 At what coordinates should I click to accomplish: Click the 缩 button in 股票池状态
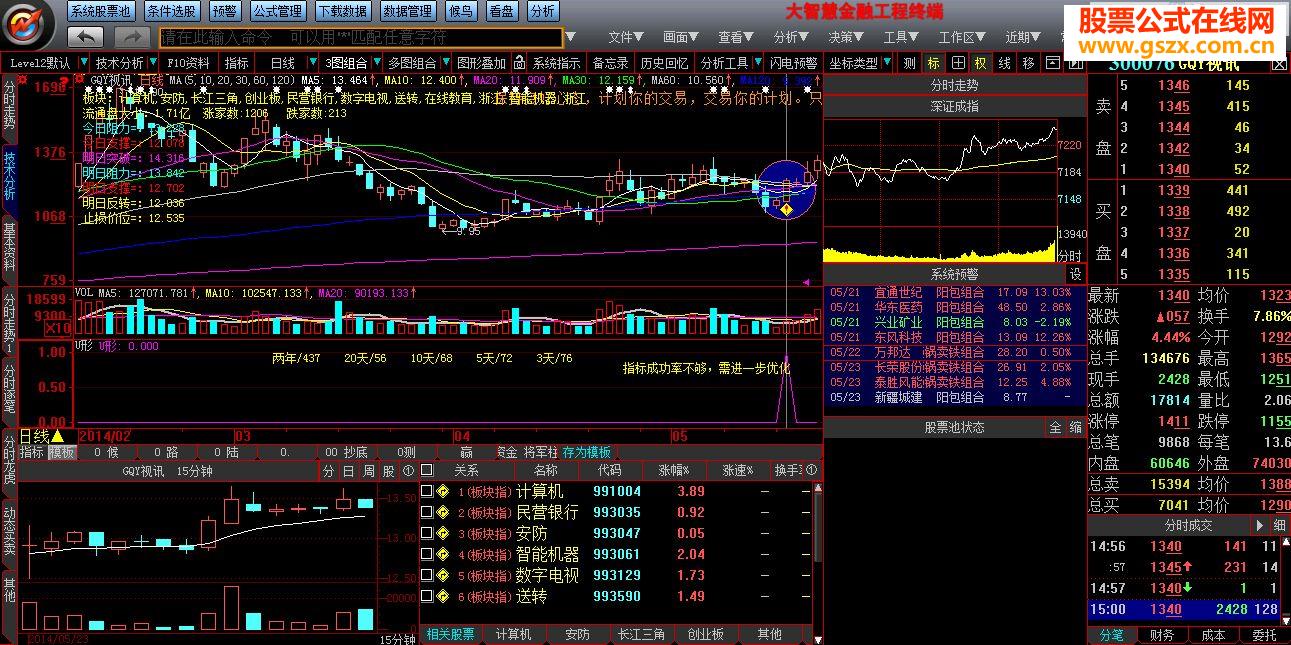tap(1075, 427)
